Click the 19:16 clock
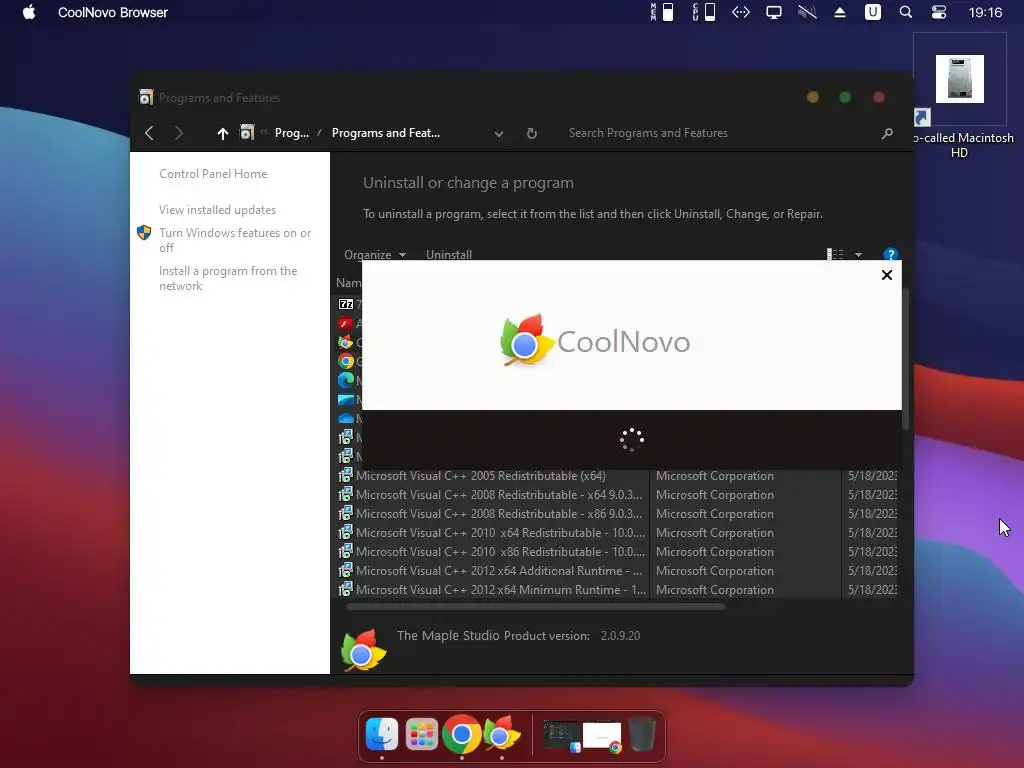Viewport: 1024px width, 768px height. tap(985, 12)
